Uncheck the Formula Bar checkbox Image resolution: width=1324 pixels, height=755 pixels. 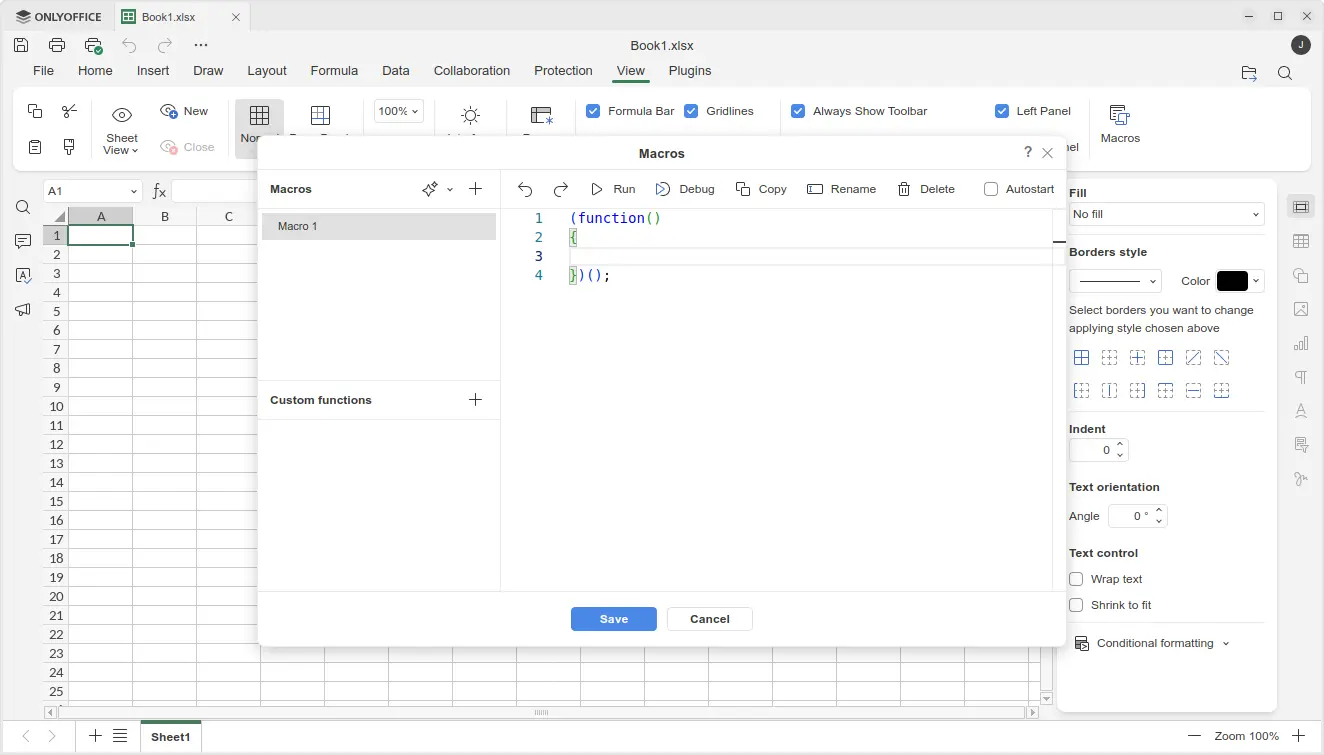(593, 111)
